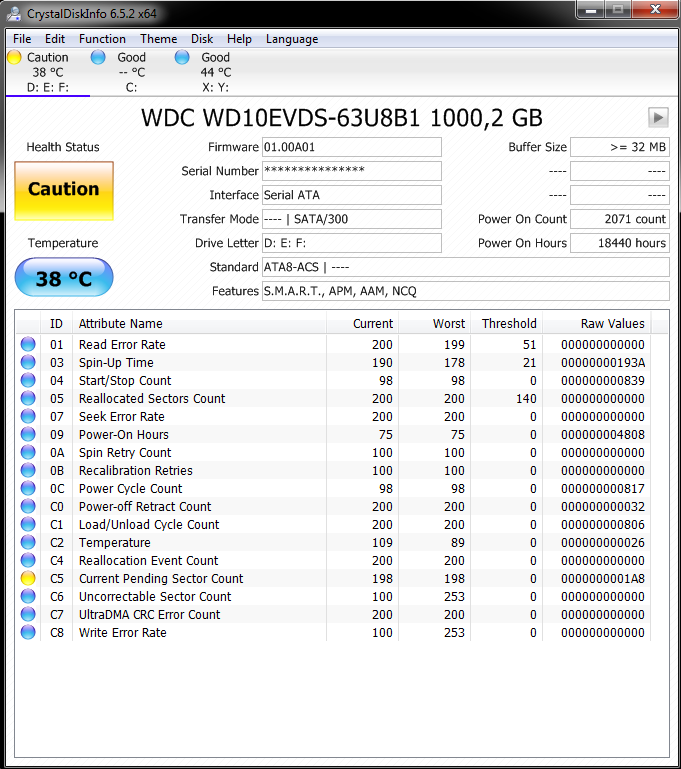The image size is (681, 769).
Task: Click raw value 0000000193A
Action: click(603, 363)
